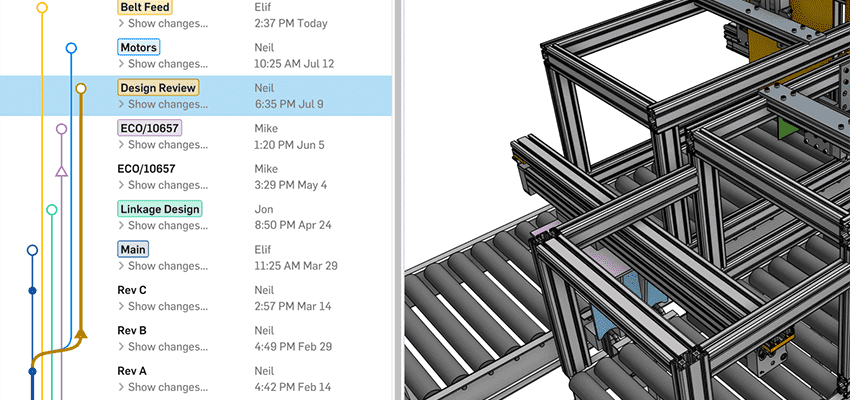
Task: Expand Show changes under Rev B
Action: pyautogui.click(x=163, y=346)
